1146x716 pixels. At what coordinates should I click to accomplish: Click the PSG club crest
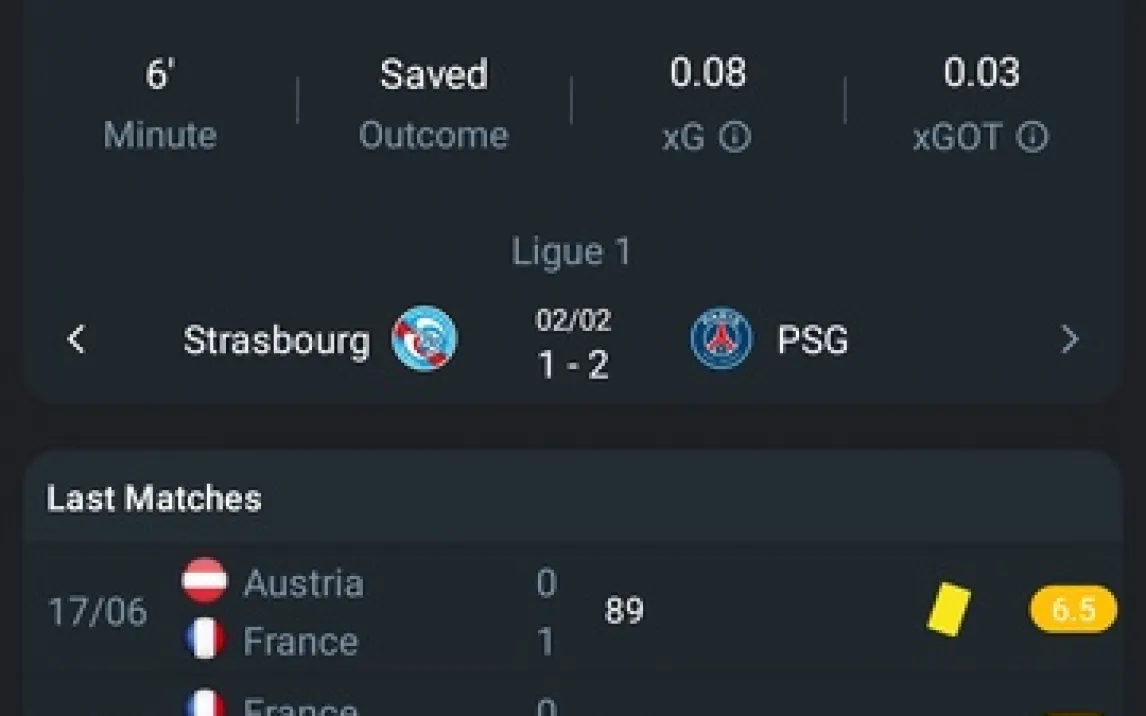[721, 339]
